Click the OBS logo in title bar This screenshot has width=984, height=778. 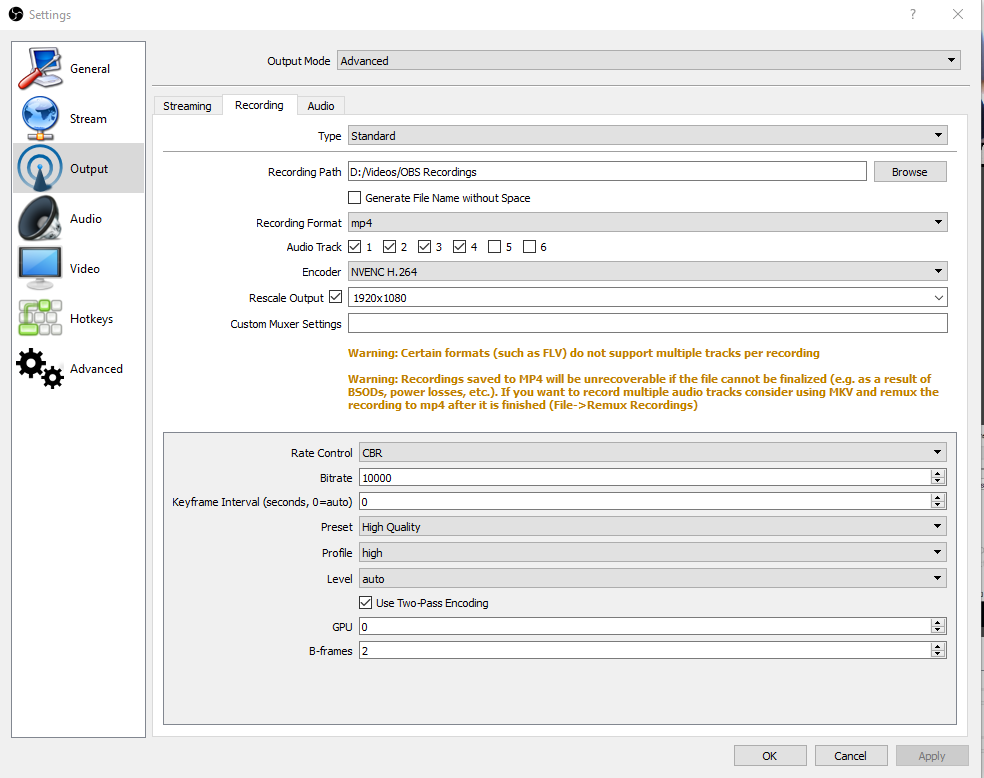[16, 14]
